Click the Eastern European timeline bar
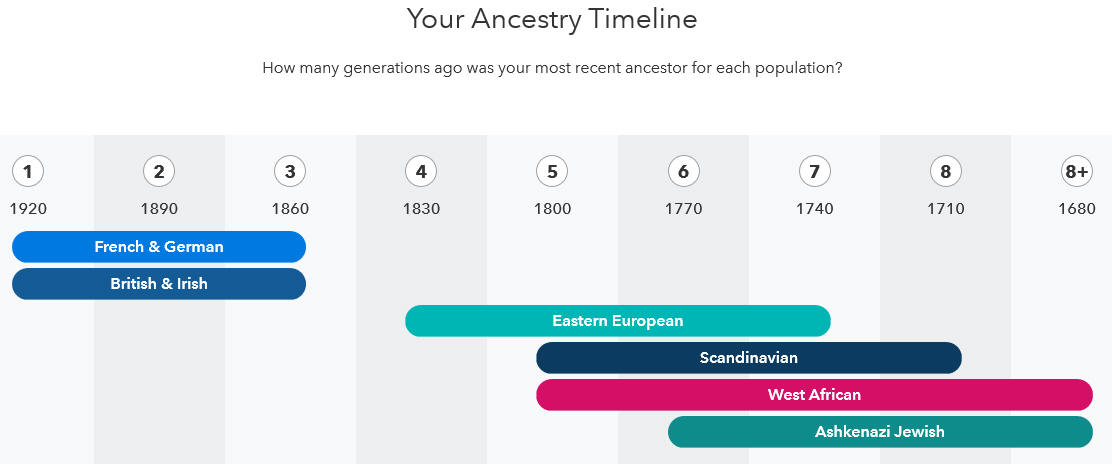Viewport: 1112px width, 464px height. point(618,321)
